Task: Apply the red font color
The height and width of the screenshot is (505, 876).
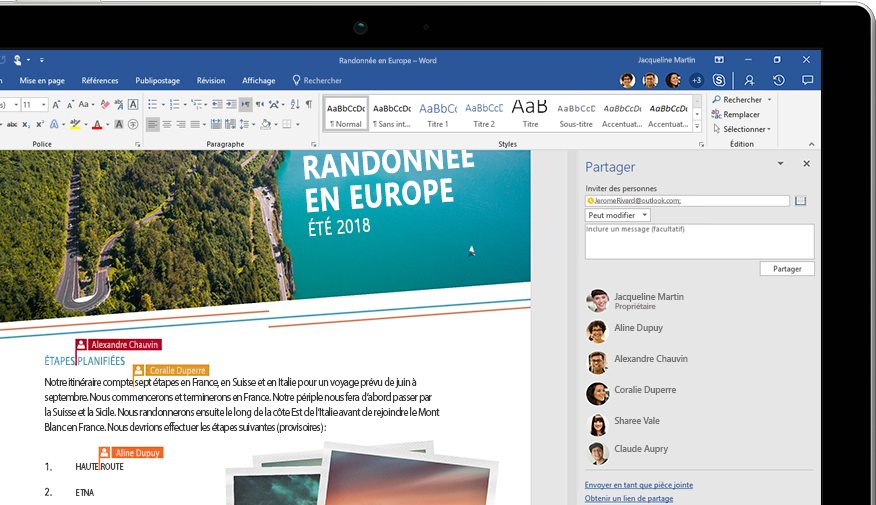Action: (x=97, y=125)
